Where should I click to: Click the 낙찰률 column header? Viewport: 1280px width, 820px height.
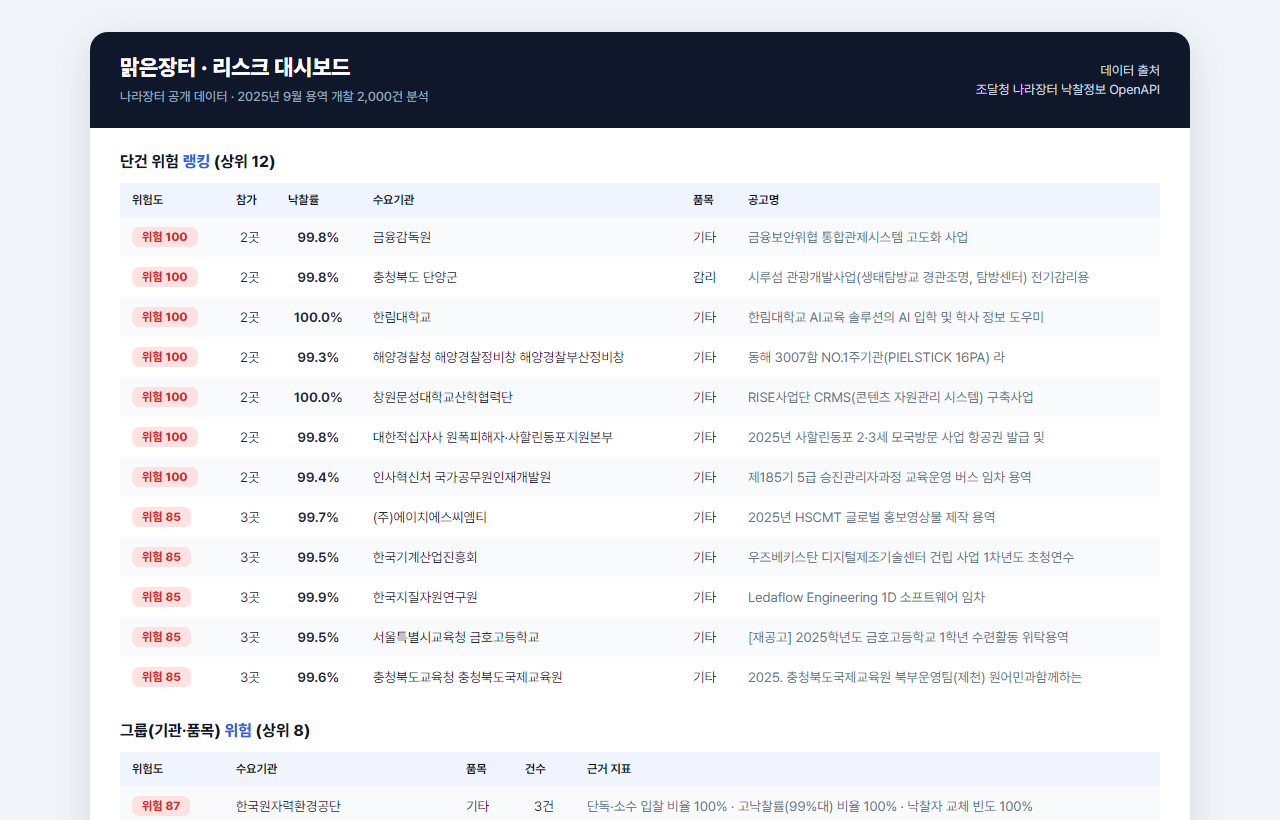[x=303, y=200]
